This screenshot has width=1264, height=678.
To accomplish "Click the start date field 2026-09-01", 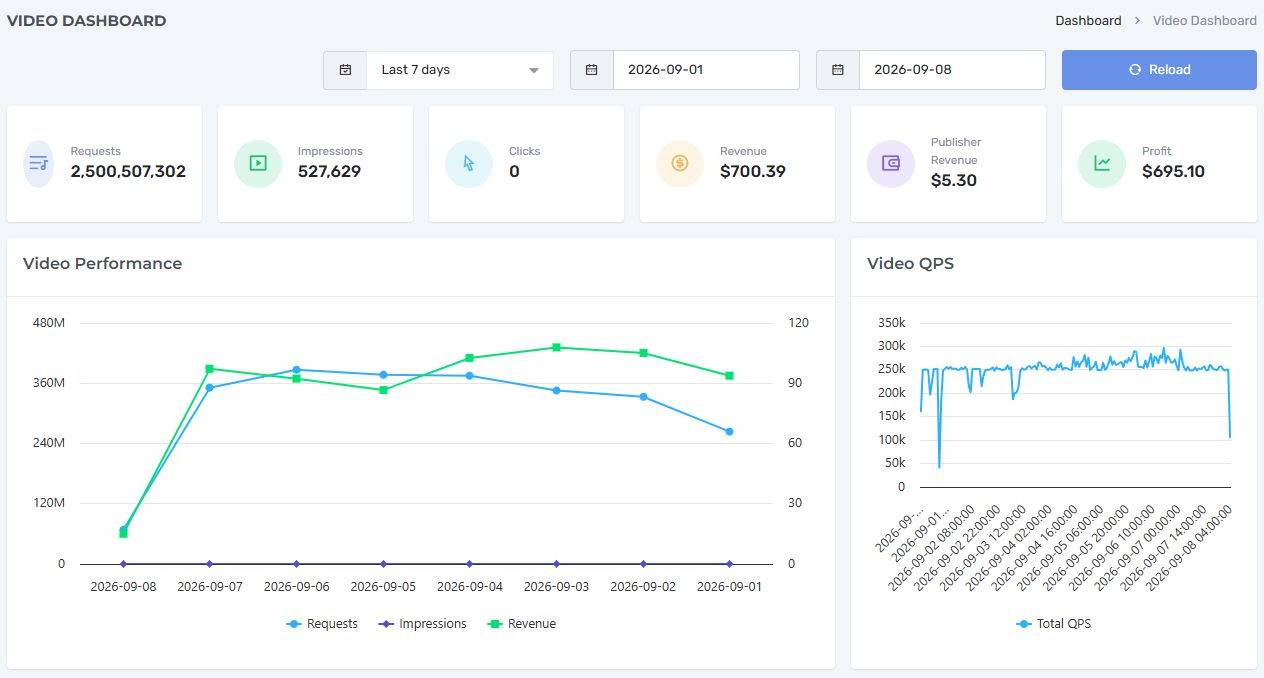I will click(x=706, y=70).
